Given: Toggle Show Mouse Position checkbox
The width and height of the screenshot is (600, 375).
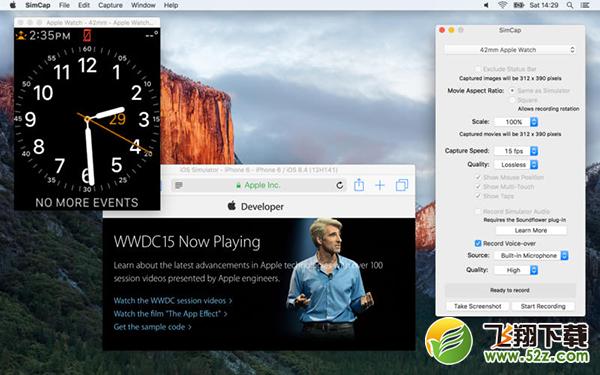Looking at the screenshot, I should (478, 177).
